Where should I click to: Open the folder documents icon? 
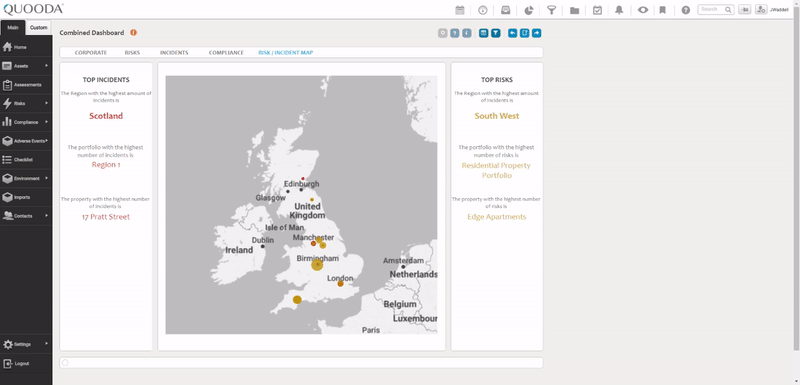coord(574,10)
